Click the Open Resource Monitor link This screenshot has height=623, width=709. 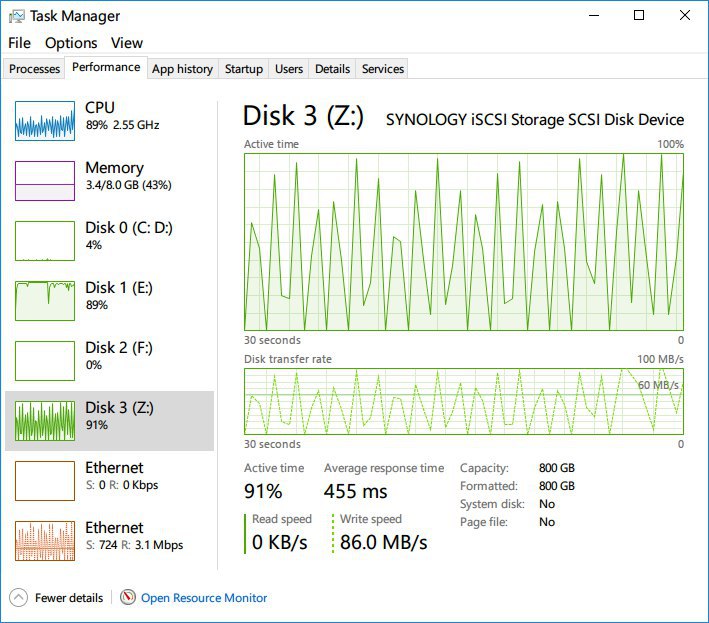(x=204, y=598)
